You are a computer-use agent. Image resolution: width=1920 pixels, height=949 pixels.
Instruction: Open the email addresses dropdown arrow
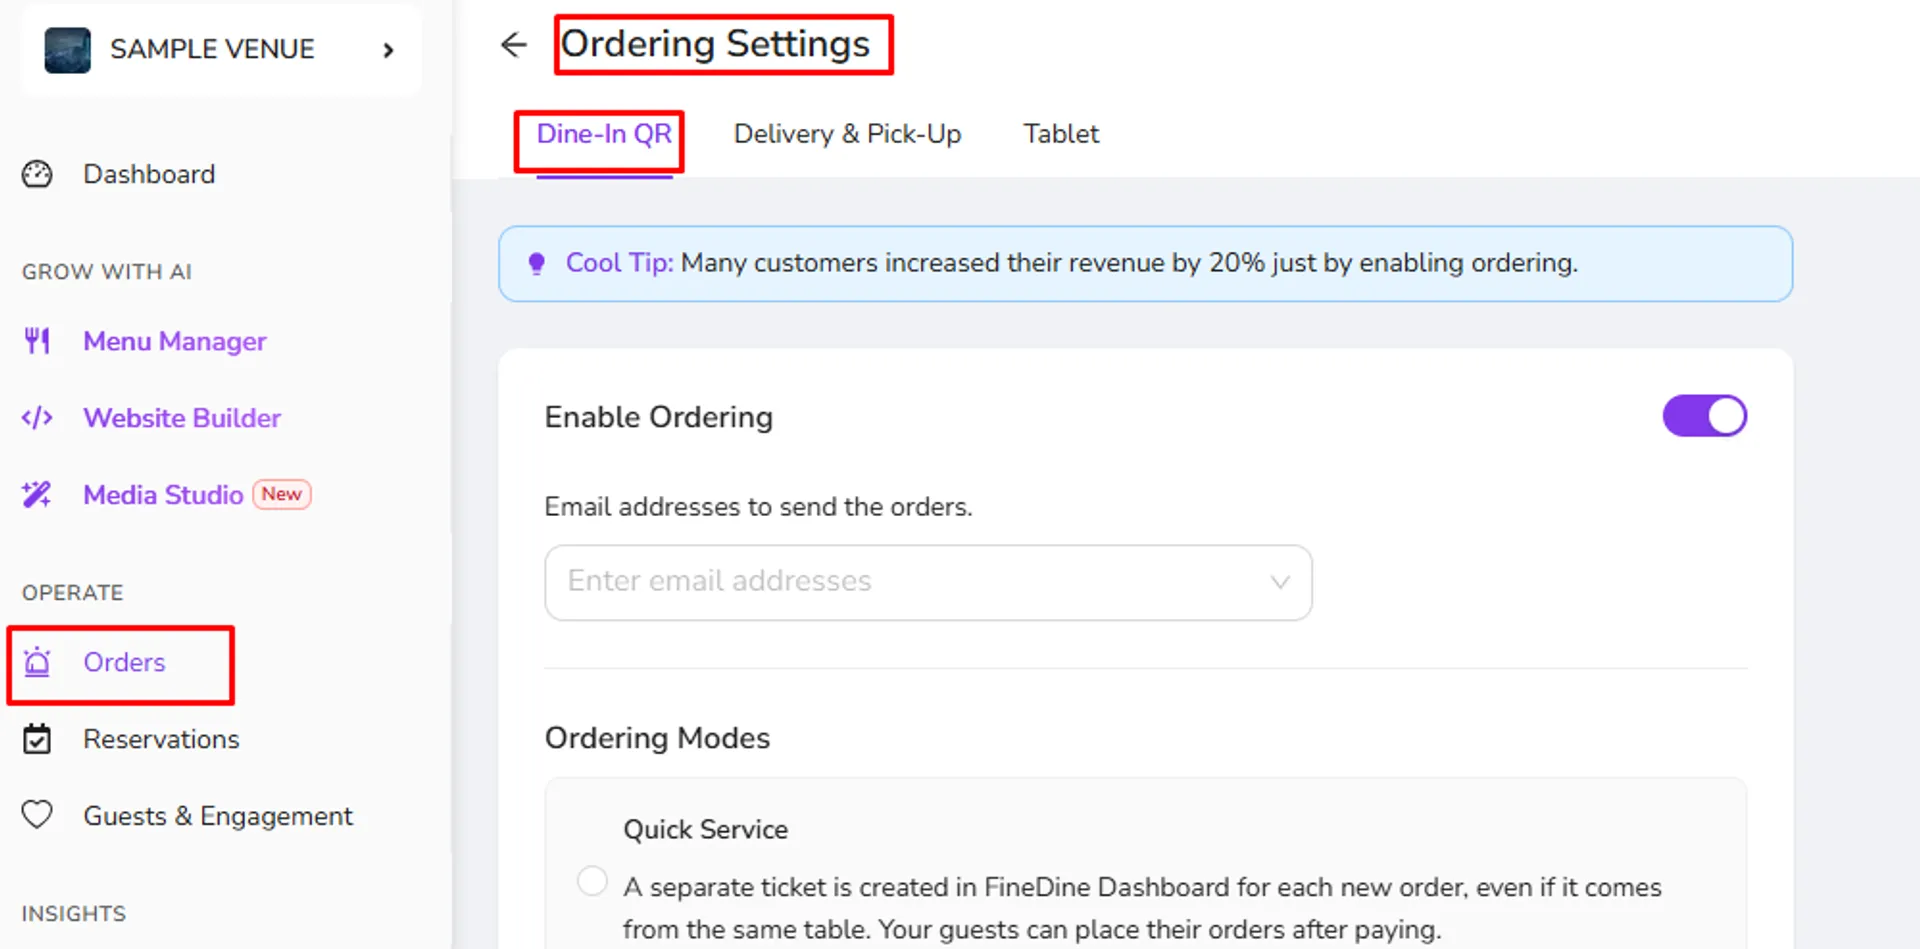pyautogui.click(x=1279, y=582)
